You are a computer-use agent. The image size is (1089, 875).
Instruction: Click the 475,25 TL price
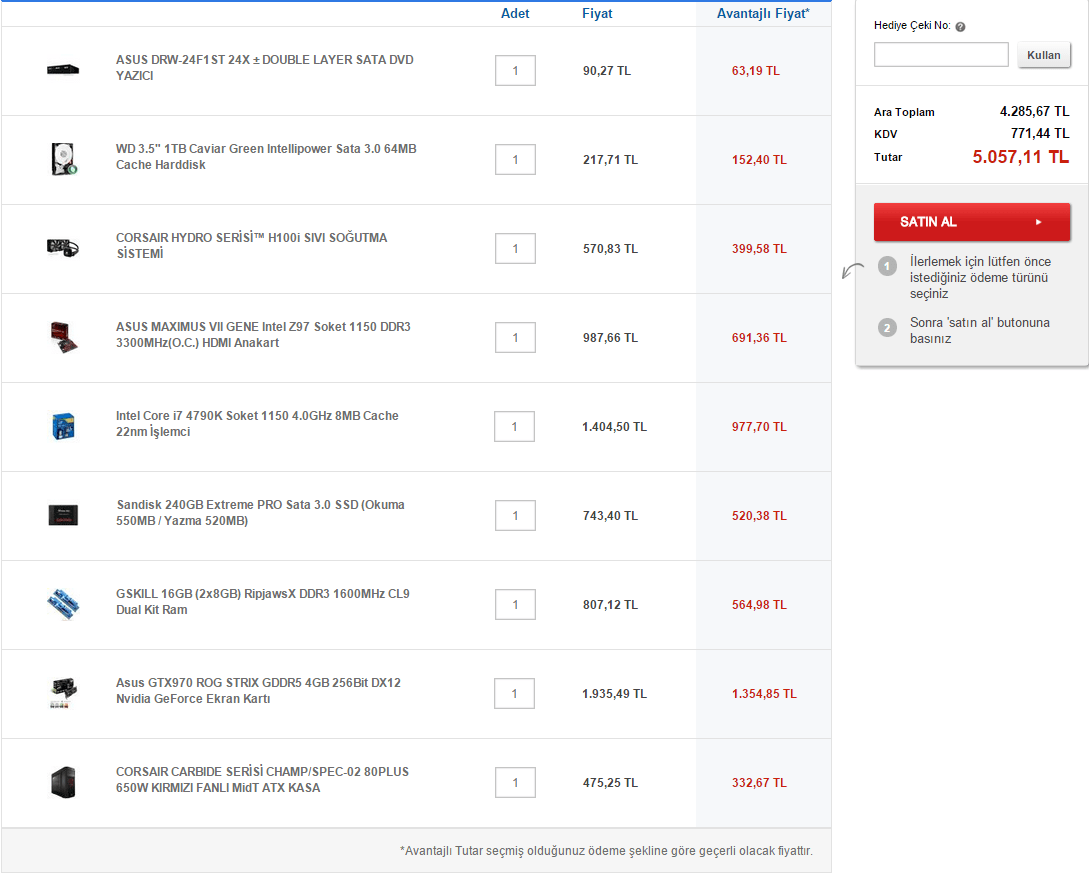(x=610, y=783)
